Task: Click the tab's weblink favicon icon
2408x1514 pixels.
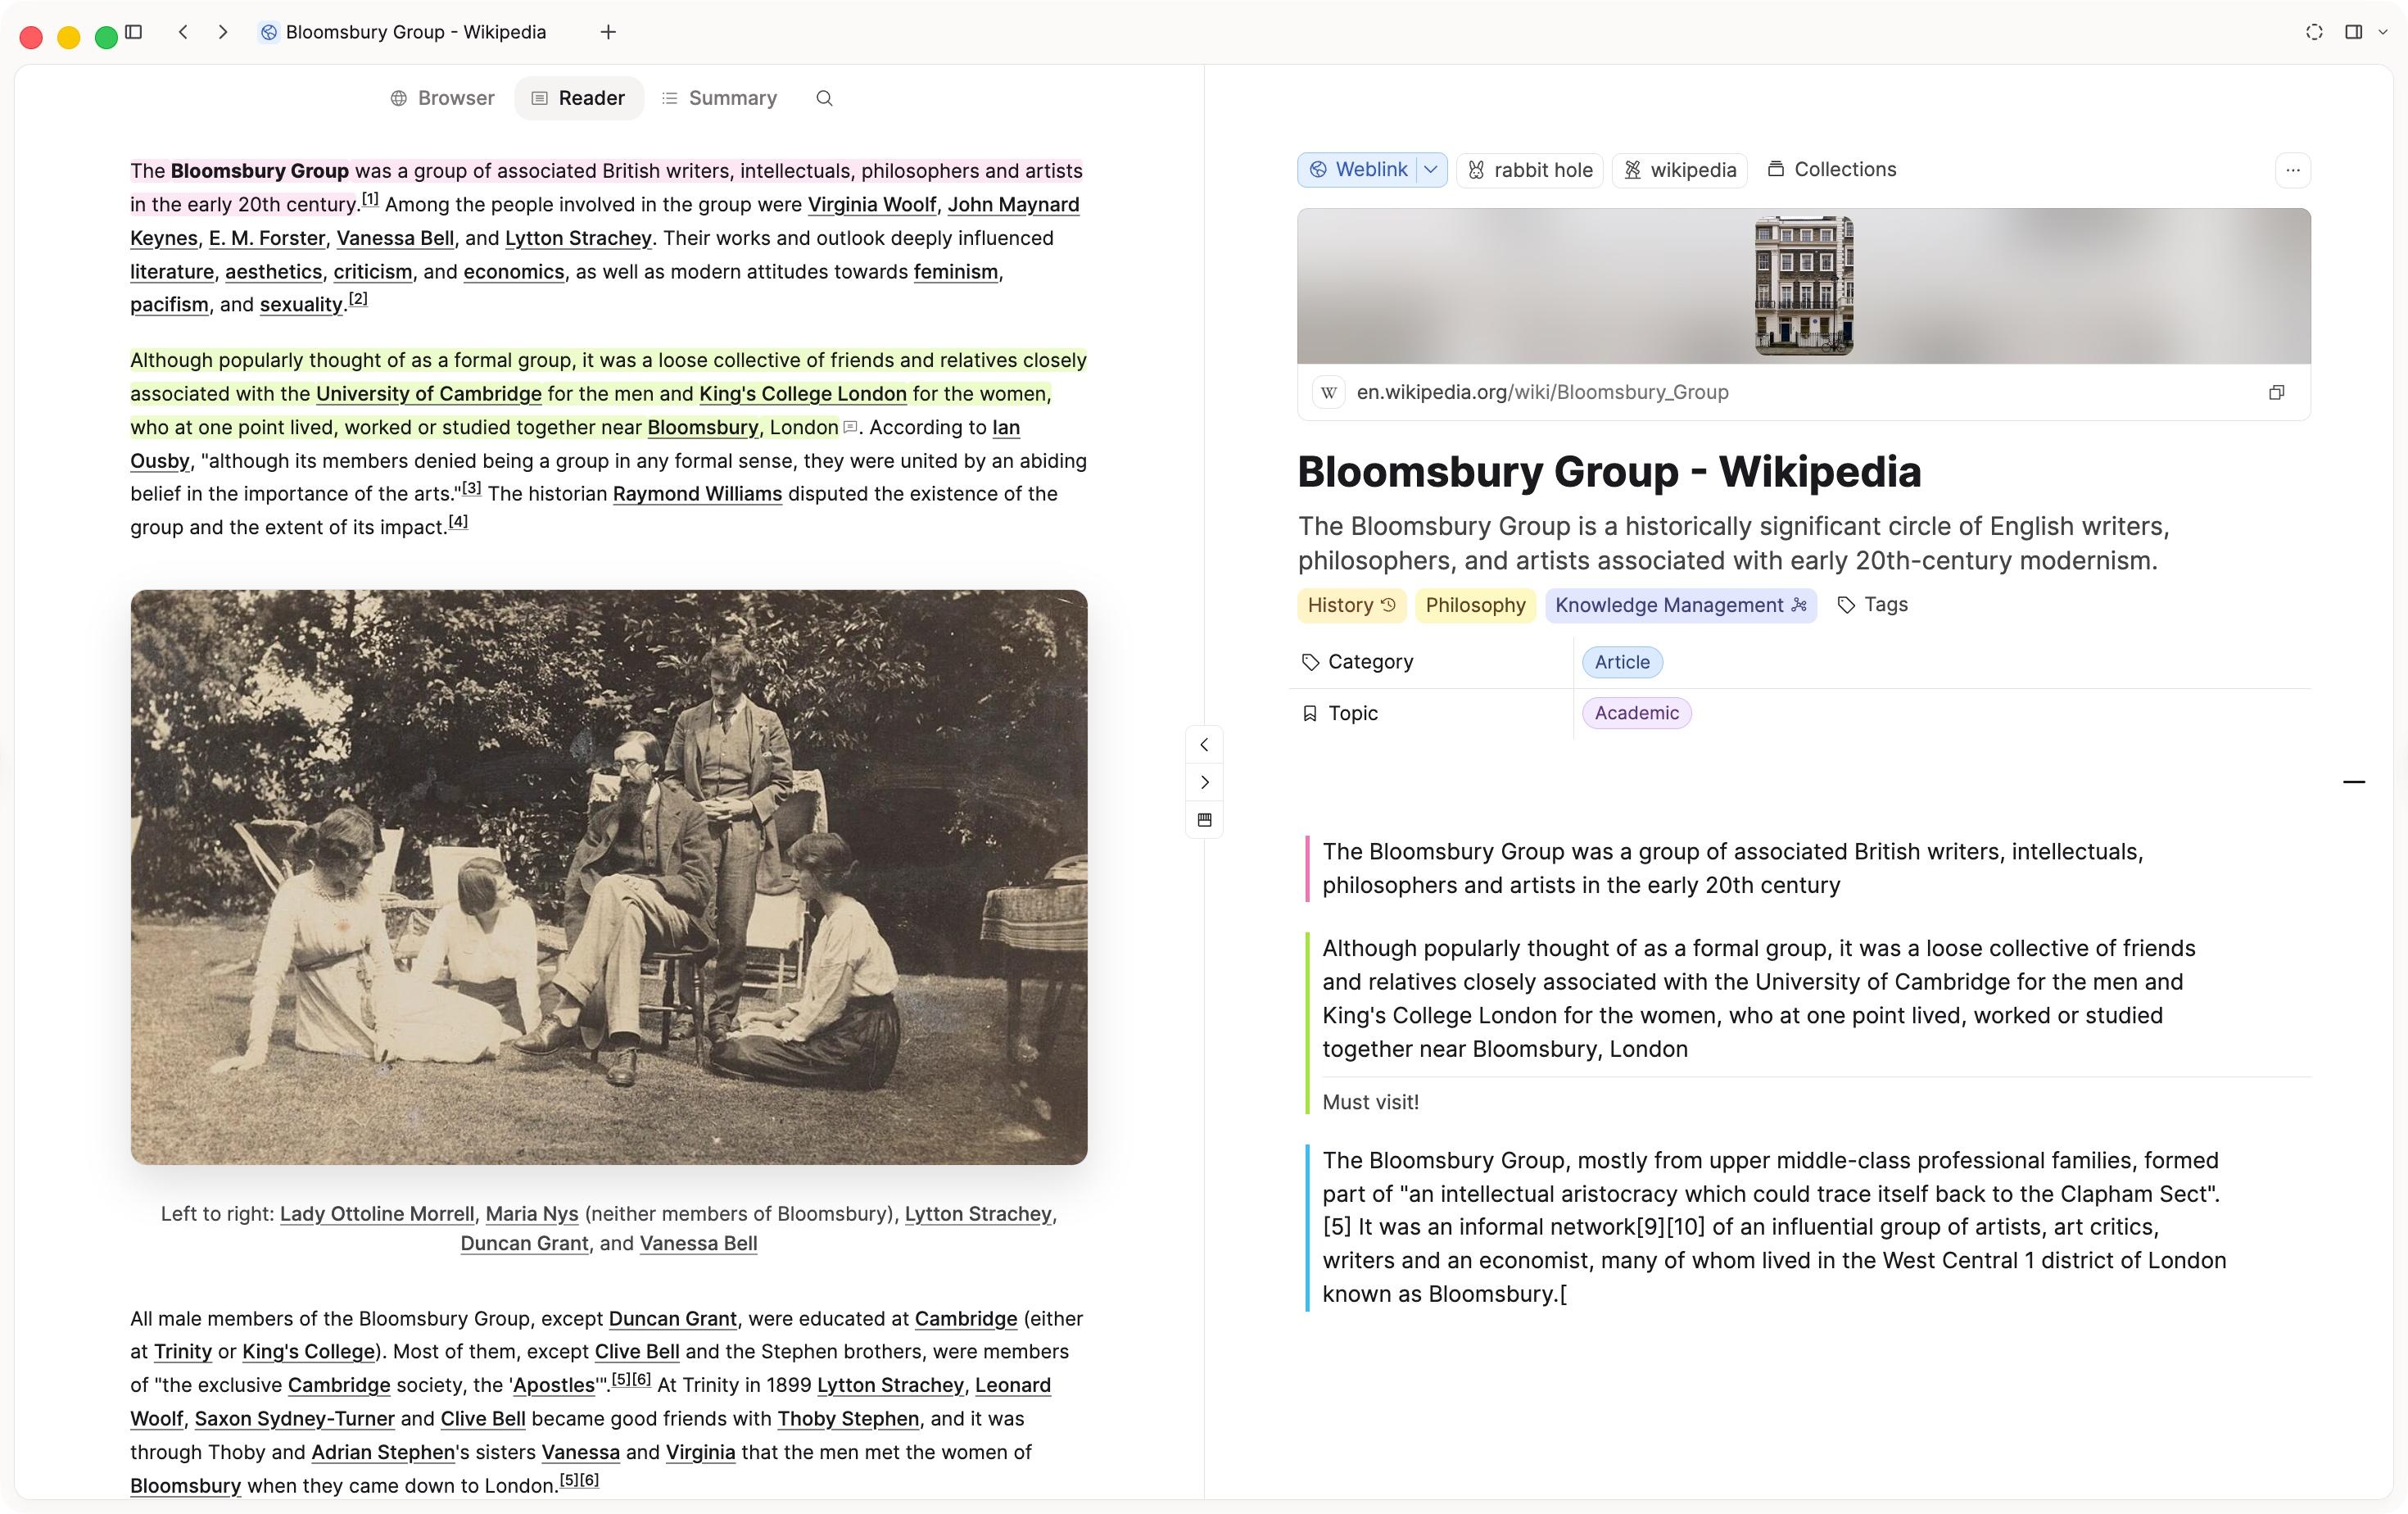Action: pyautogui.click(x=268, y=32)
